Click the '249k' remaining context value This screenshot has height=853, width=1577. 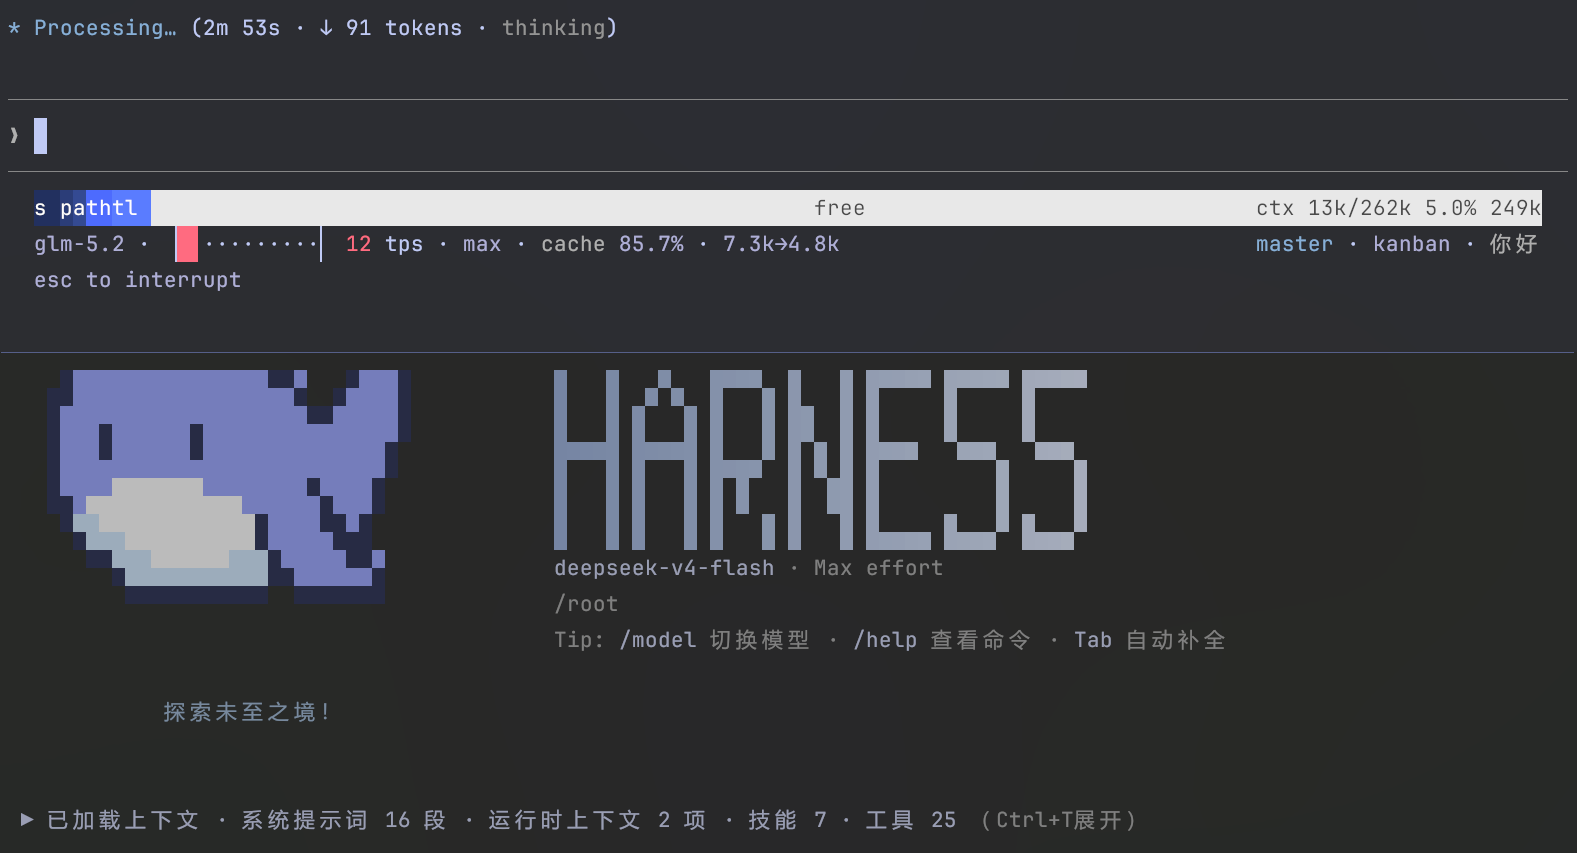(x=1516, y=208)
